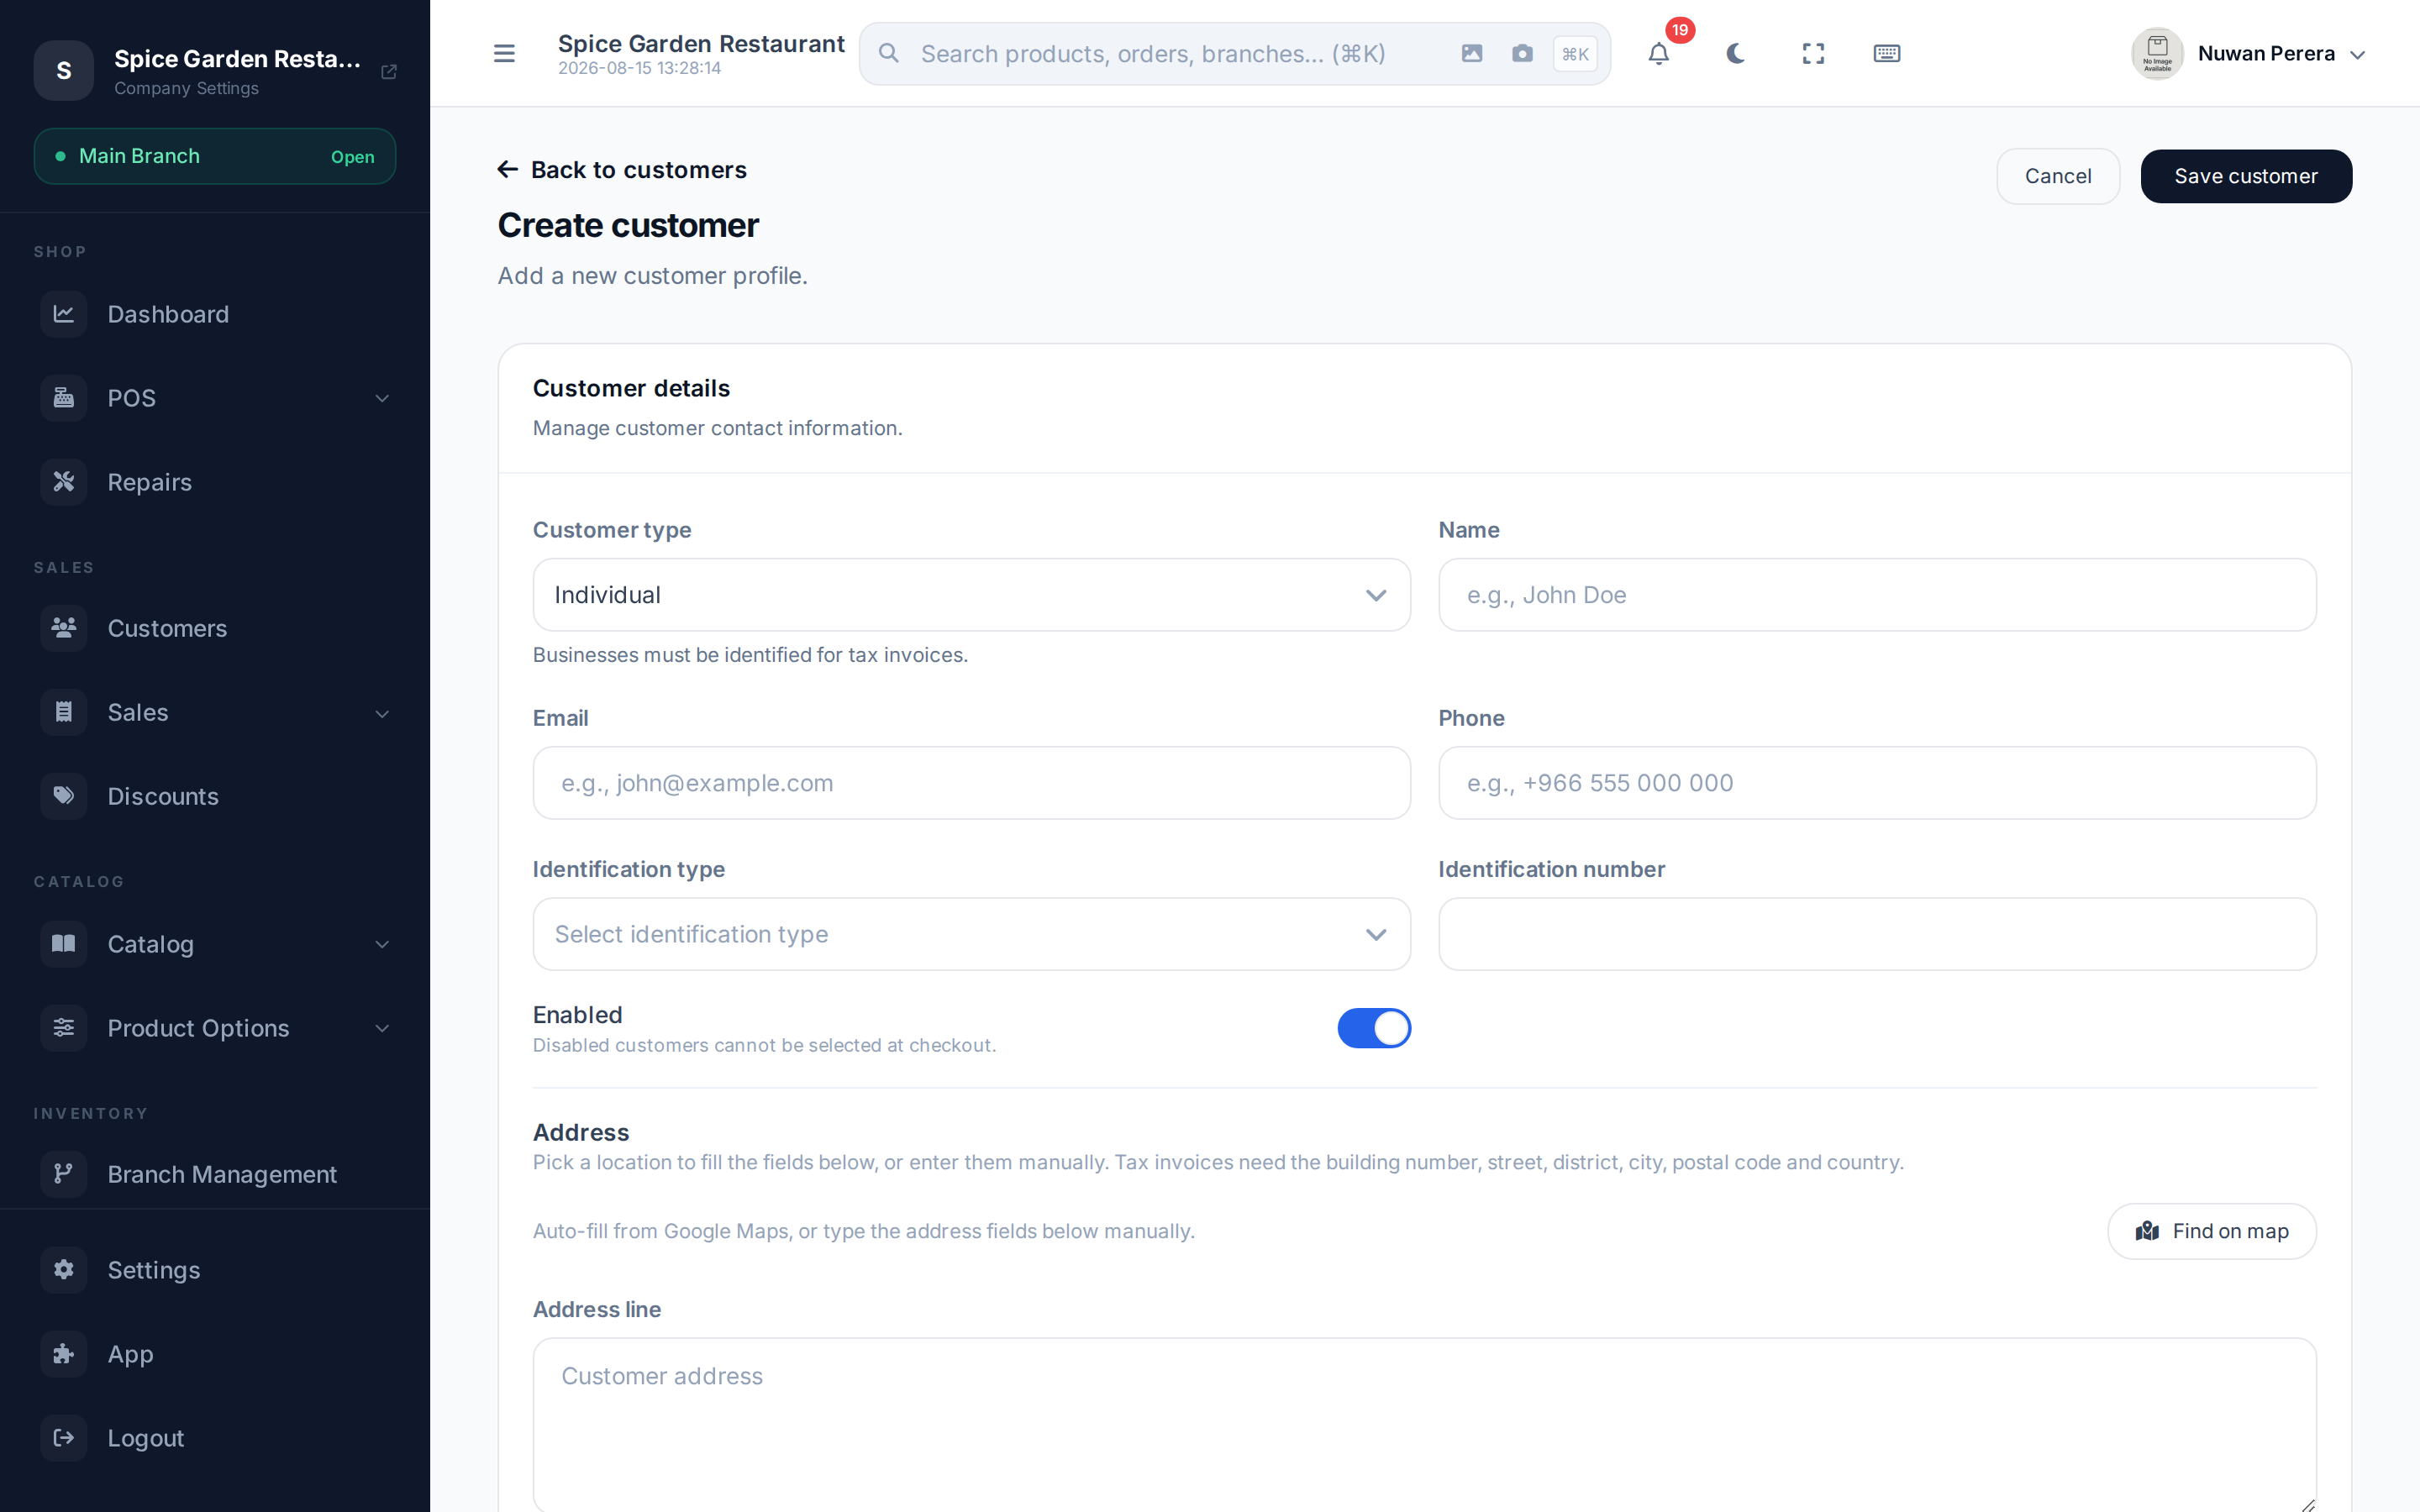Click the Repairs tools icon

64,482
